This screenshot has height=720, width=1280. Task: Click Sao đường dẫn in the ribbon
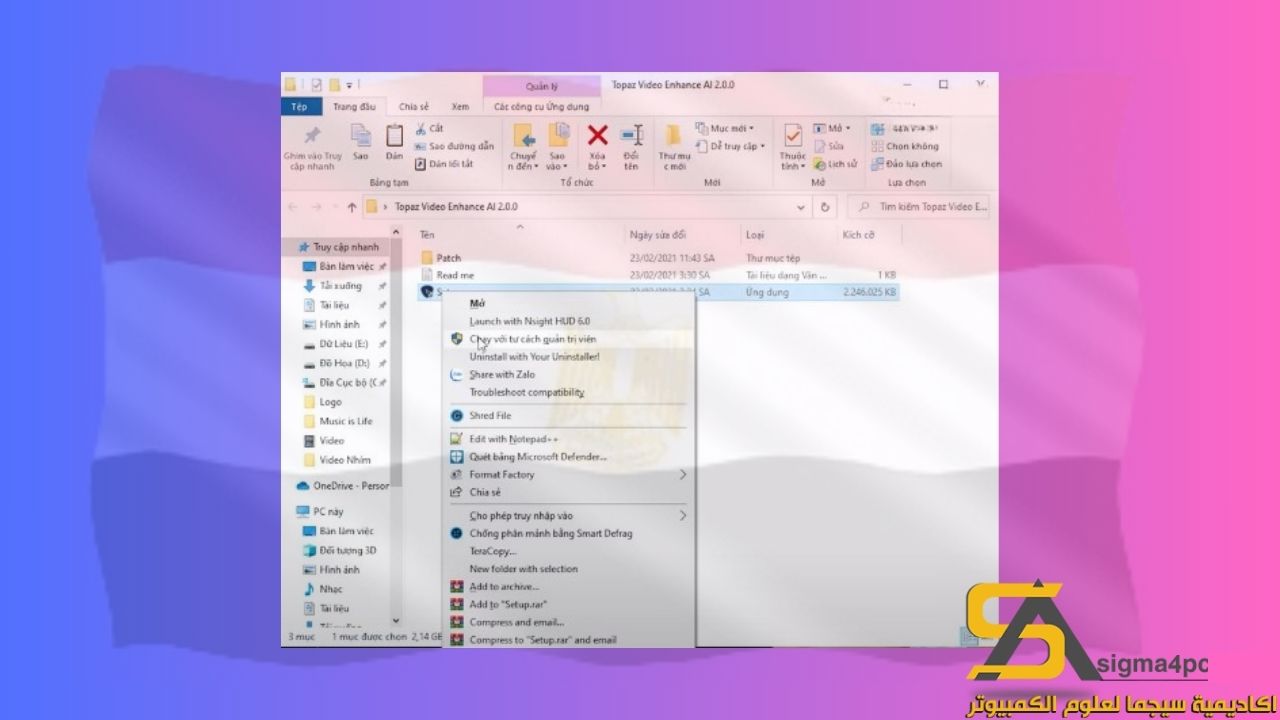(454, 146)
